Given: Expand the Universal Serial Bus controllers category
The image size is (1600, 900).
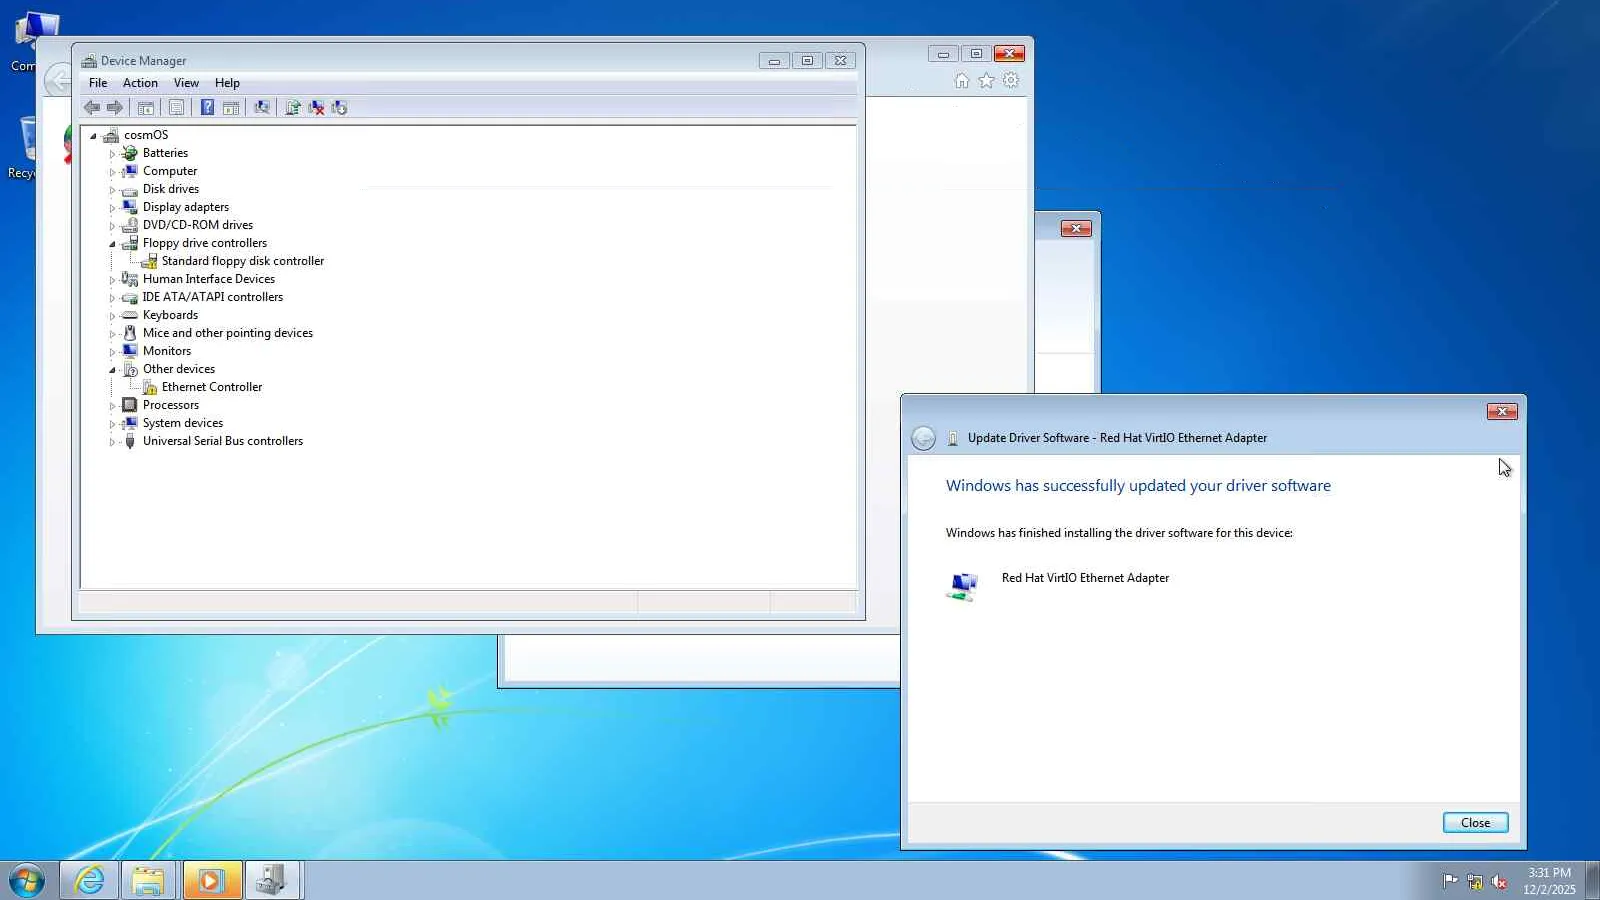Looking at the screenshot, I should [x=112, y=442].
